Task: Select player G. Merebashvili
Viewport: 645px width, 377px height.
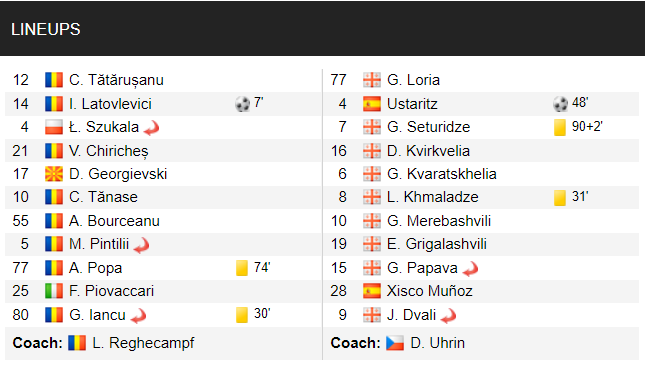Action: tap(439, 221)
